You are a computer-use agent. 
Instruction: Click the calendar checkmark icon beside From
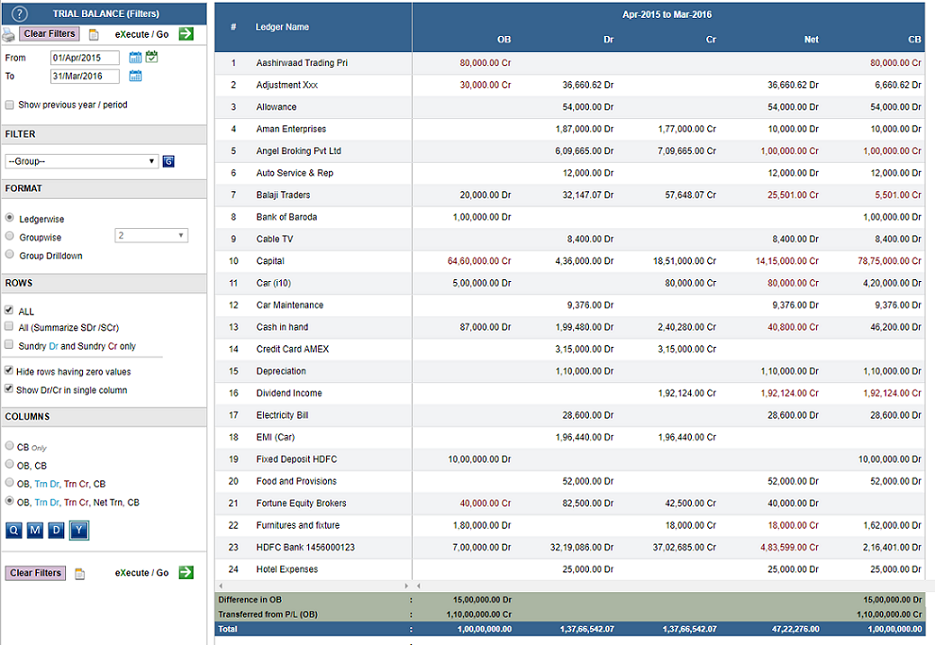[151, 57]
